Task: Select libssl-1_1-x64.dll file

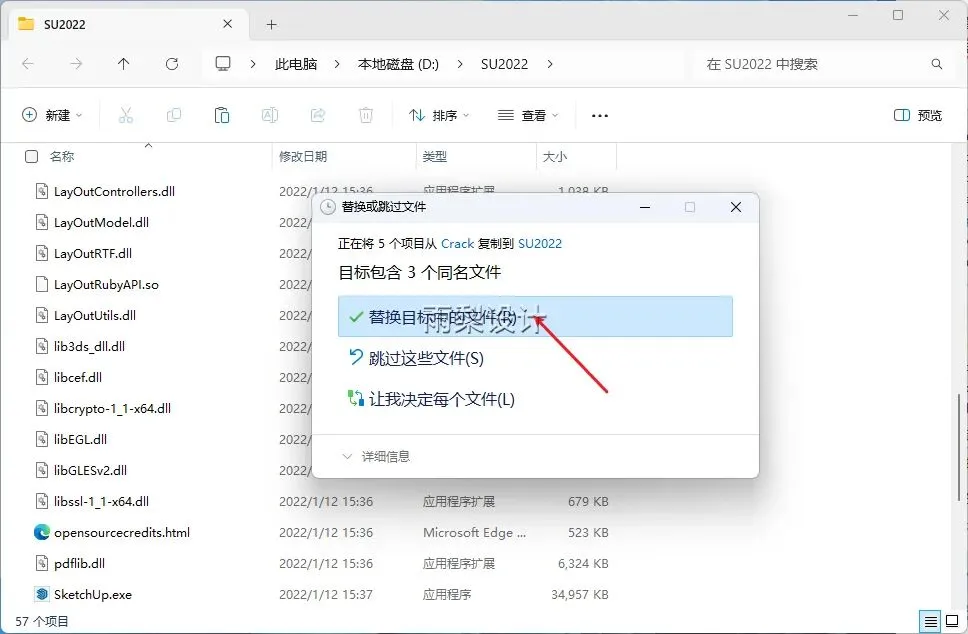Action: (101, 501)
